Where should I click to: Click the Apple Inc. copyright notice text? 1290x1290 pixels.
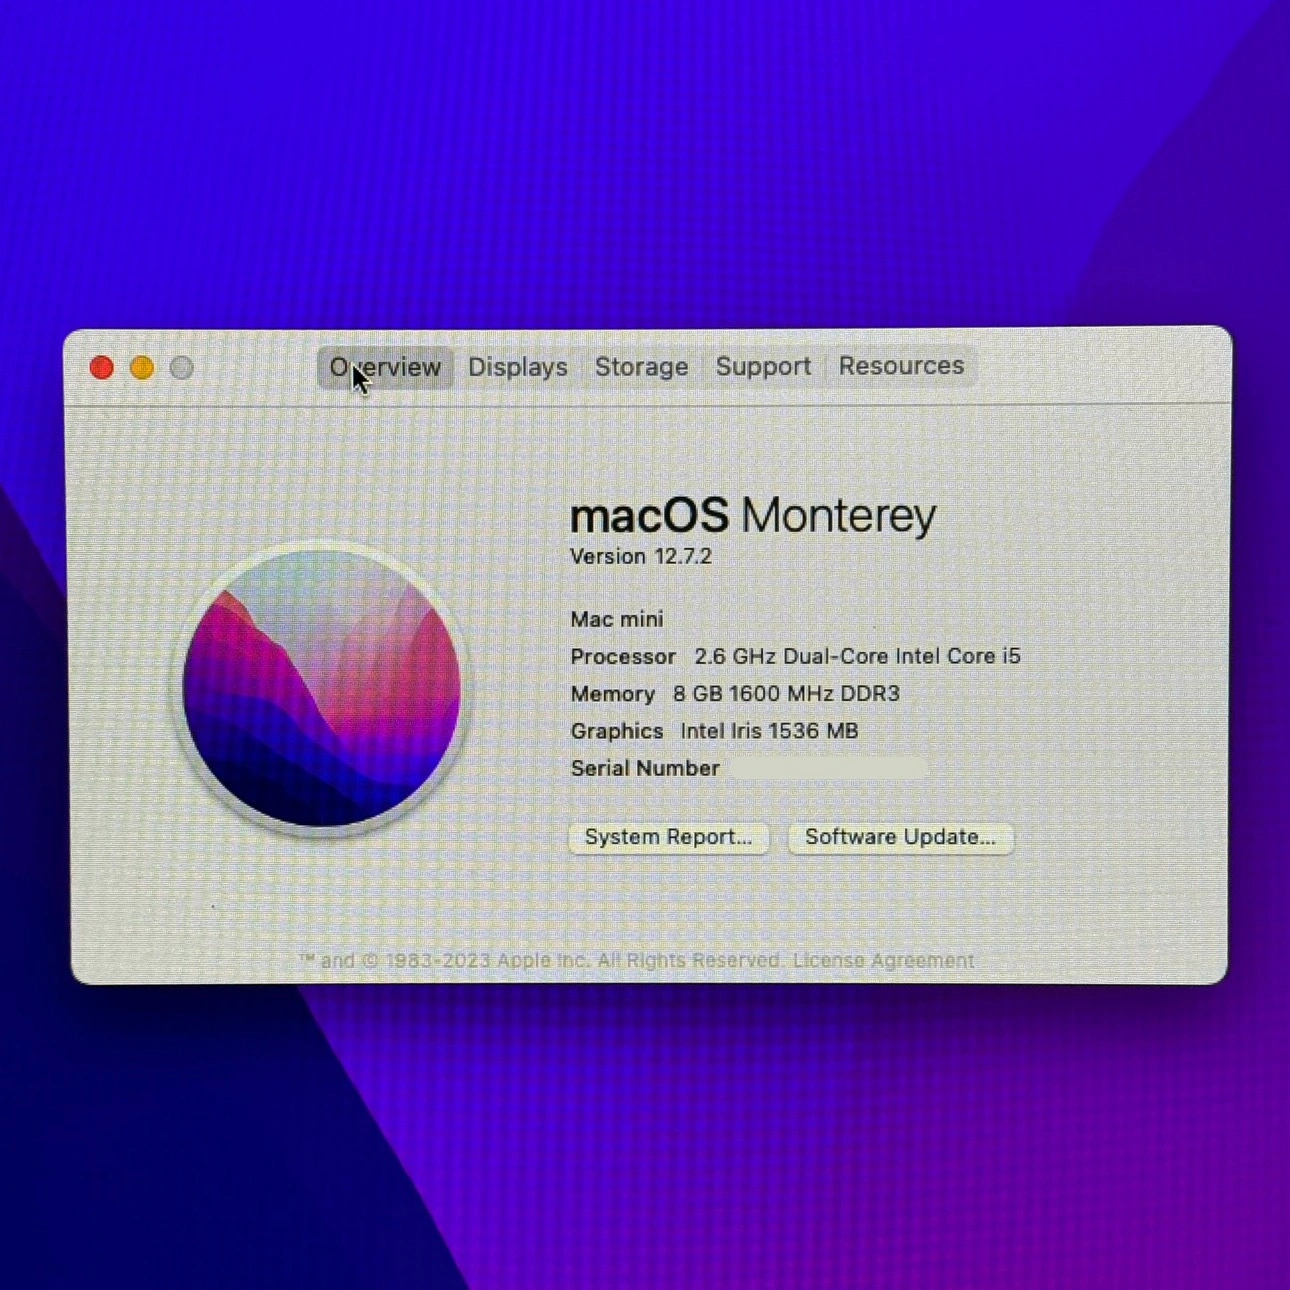pyautogui.click(x=540, y=960)
